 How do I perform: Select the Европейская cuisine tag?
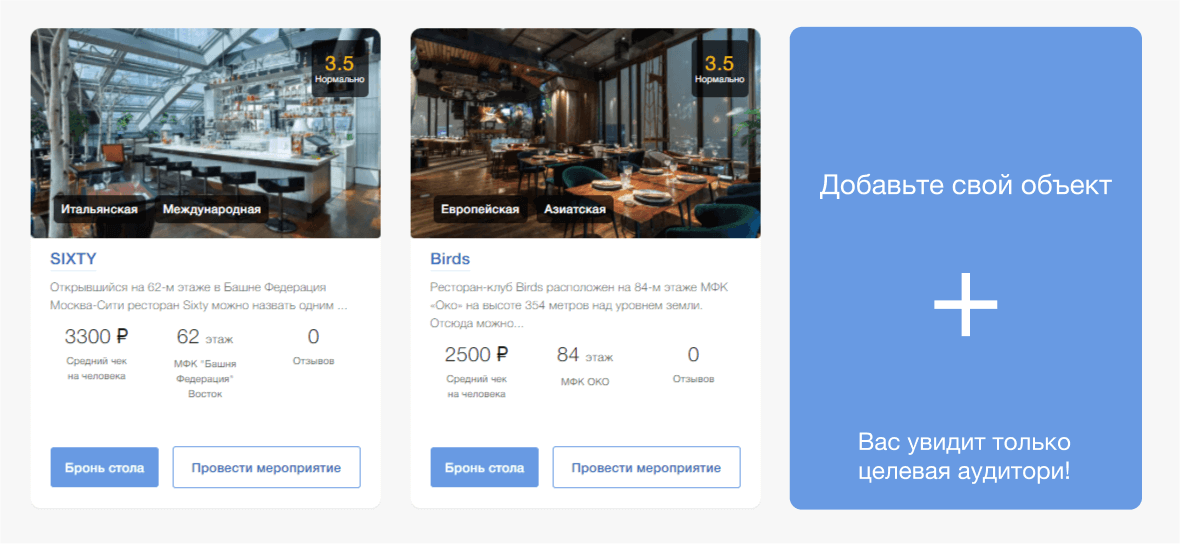pos(480,209)
